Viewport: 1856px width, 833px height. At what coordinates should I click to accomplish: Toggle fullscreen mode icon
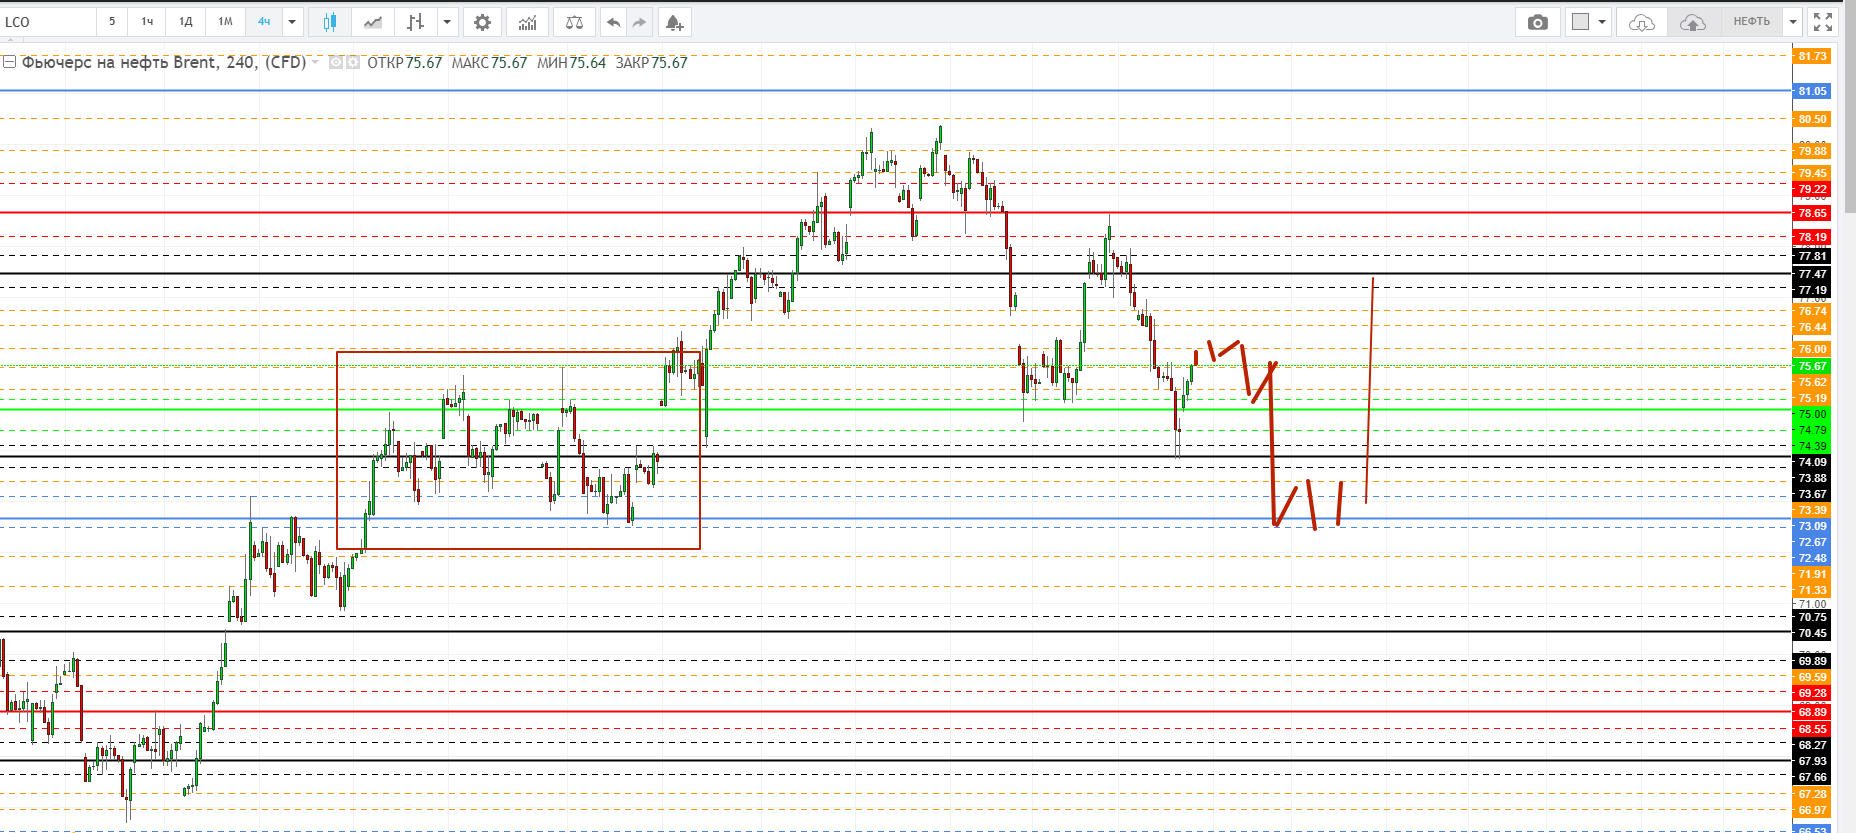[x=1823, y=22]
